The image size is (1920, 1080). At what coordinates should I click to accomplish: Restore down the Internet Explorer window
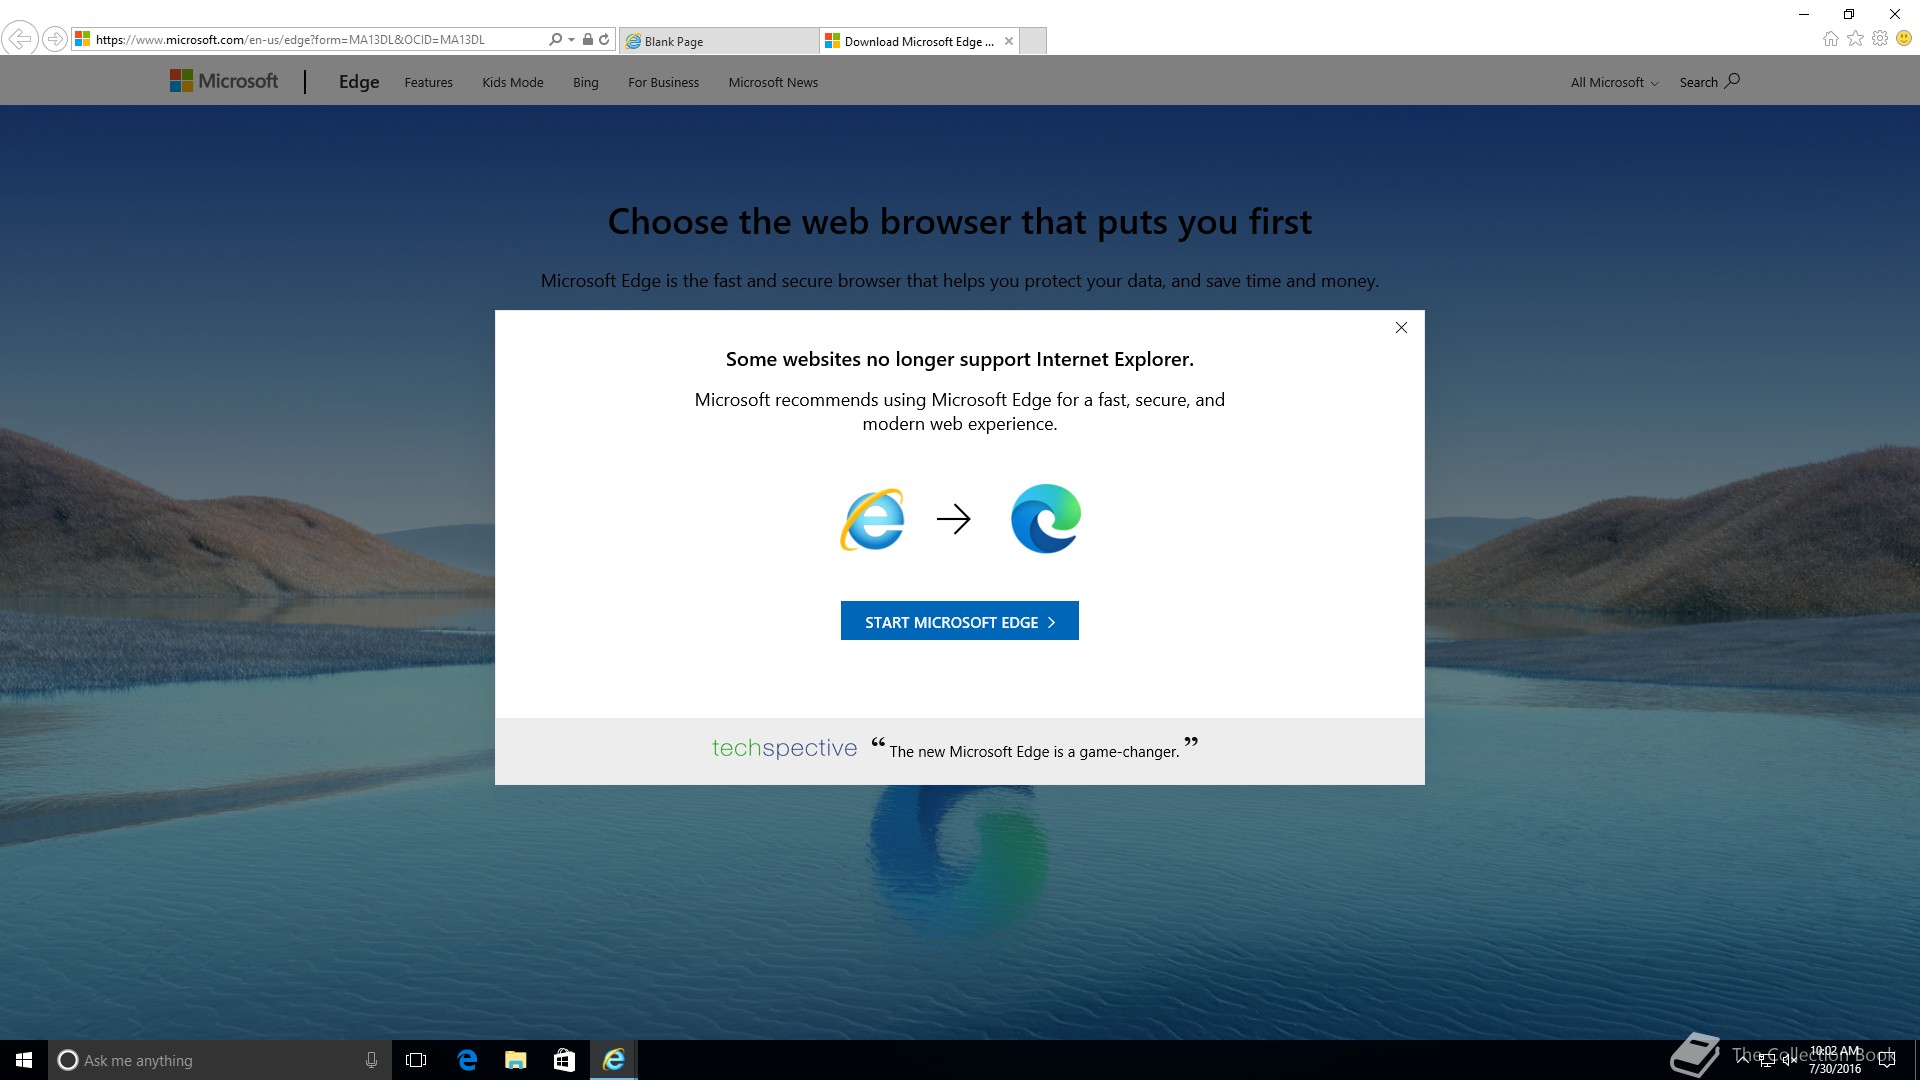point(1849,14)
